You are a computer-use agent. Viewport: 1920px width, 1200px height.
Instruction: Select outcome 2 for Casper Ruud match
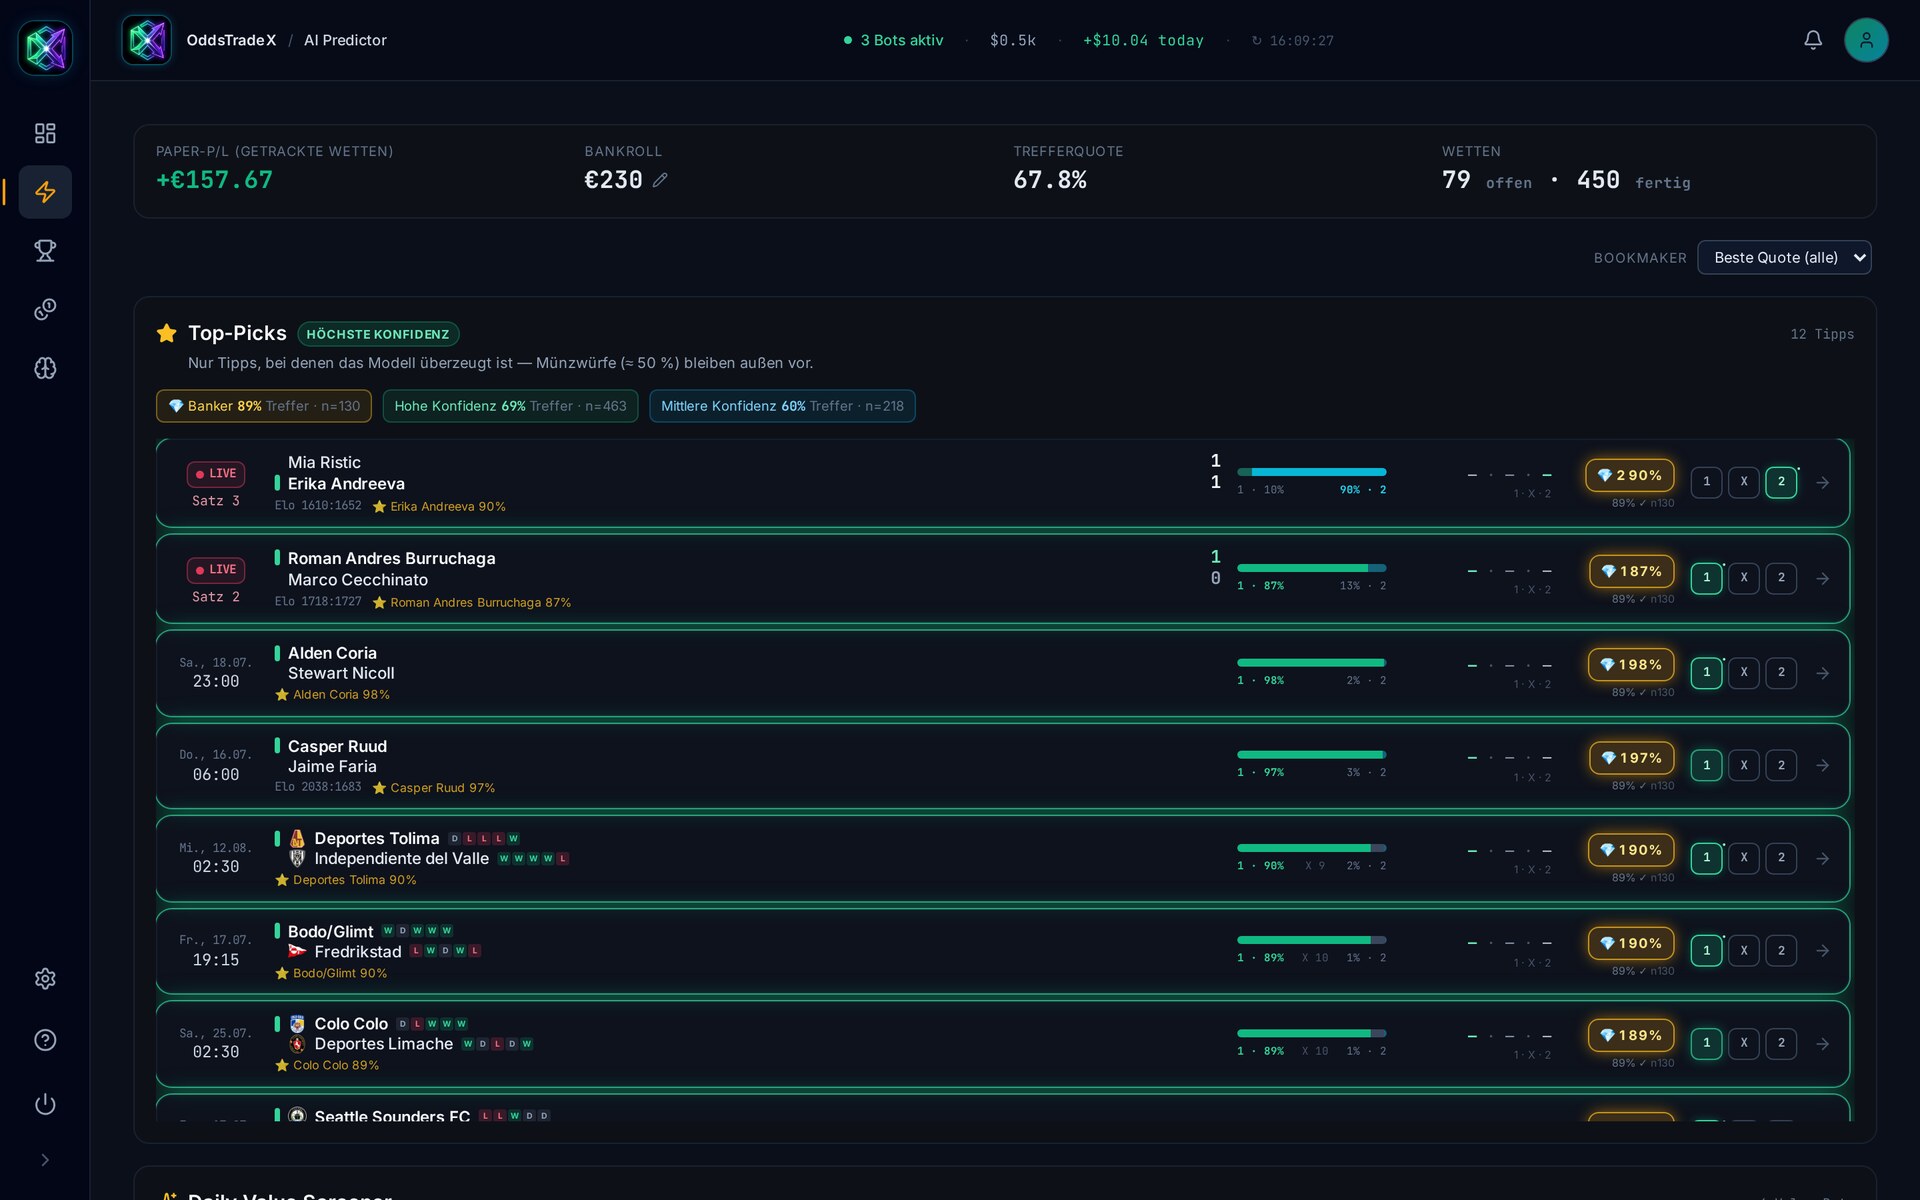(x=1781, y=765)
